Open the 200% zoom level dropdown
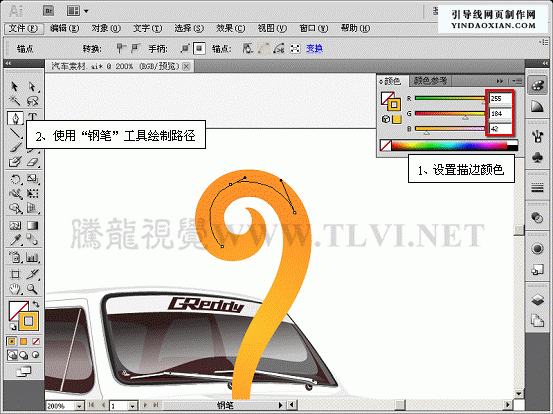This screenshot has width=553, height=414. coord(79,406)
